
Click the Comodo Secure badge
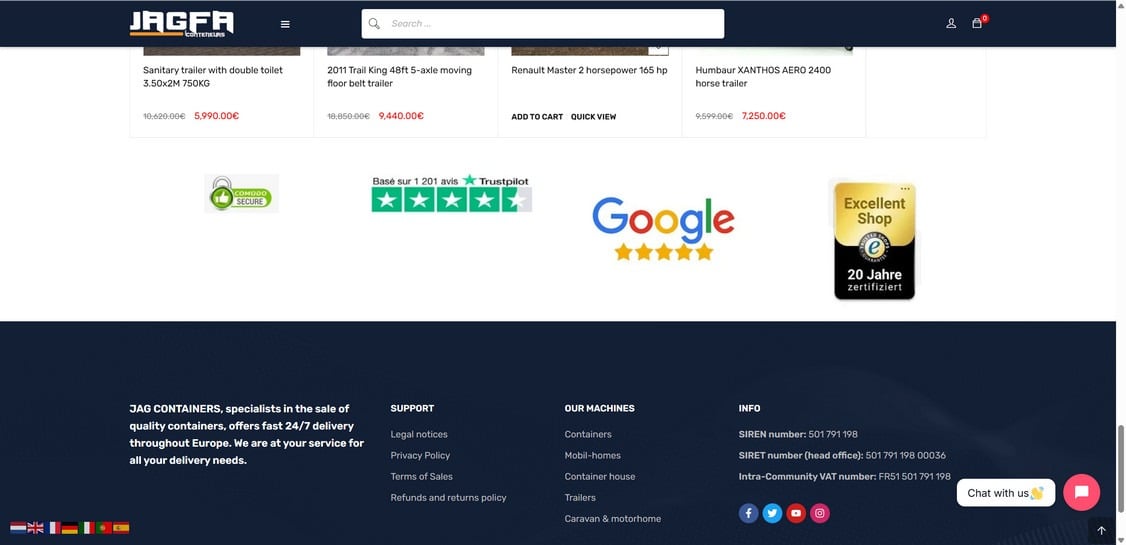point(241,193)
